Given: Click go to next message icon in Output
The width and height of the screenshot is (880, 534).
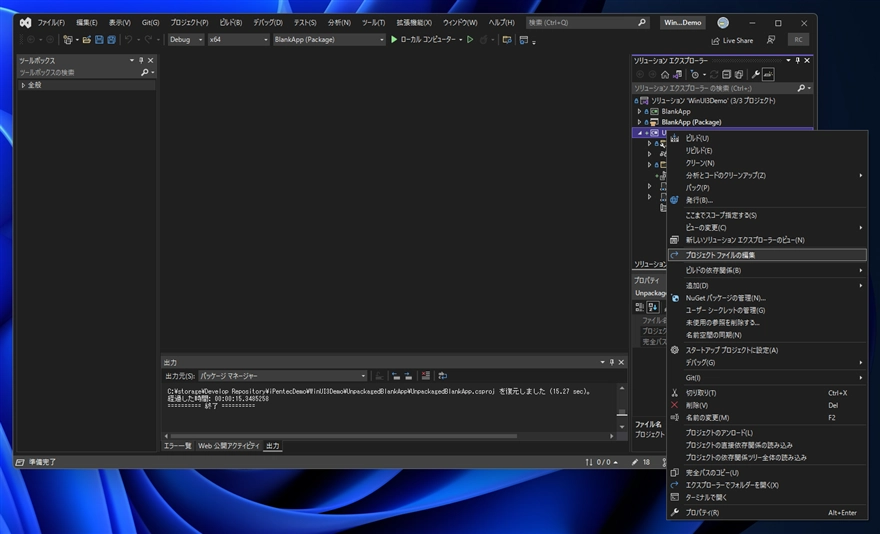Looking at the screenshot, I should coord(408,376).
